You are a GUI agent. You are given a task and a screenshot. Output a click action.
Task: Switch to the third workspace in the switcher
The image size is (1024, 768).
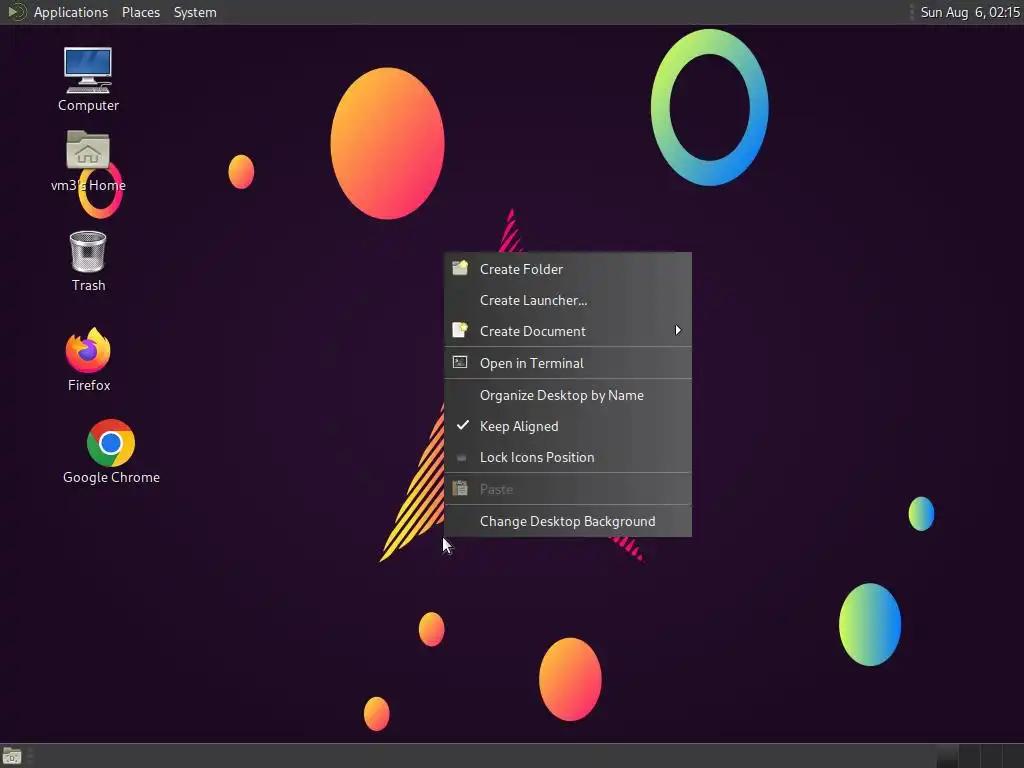992,756
